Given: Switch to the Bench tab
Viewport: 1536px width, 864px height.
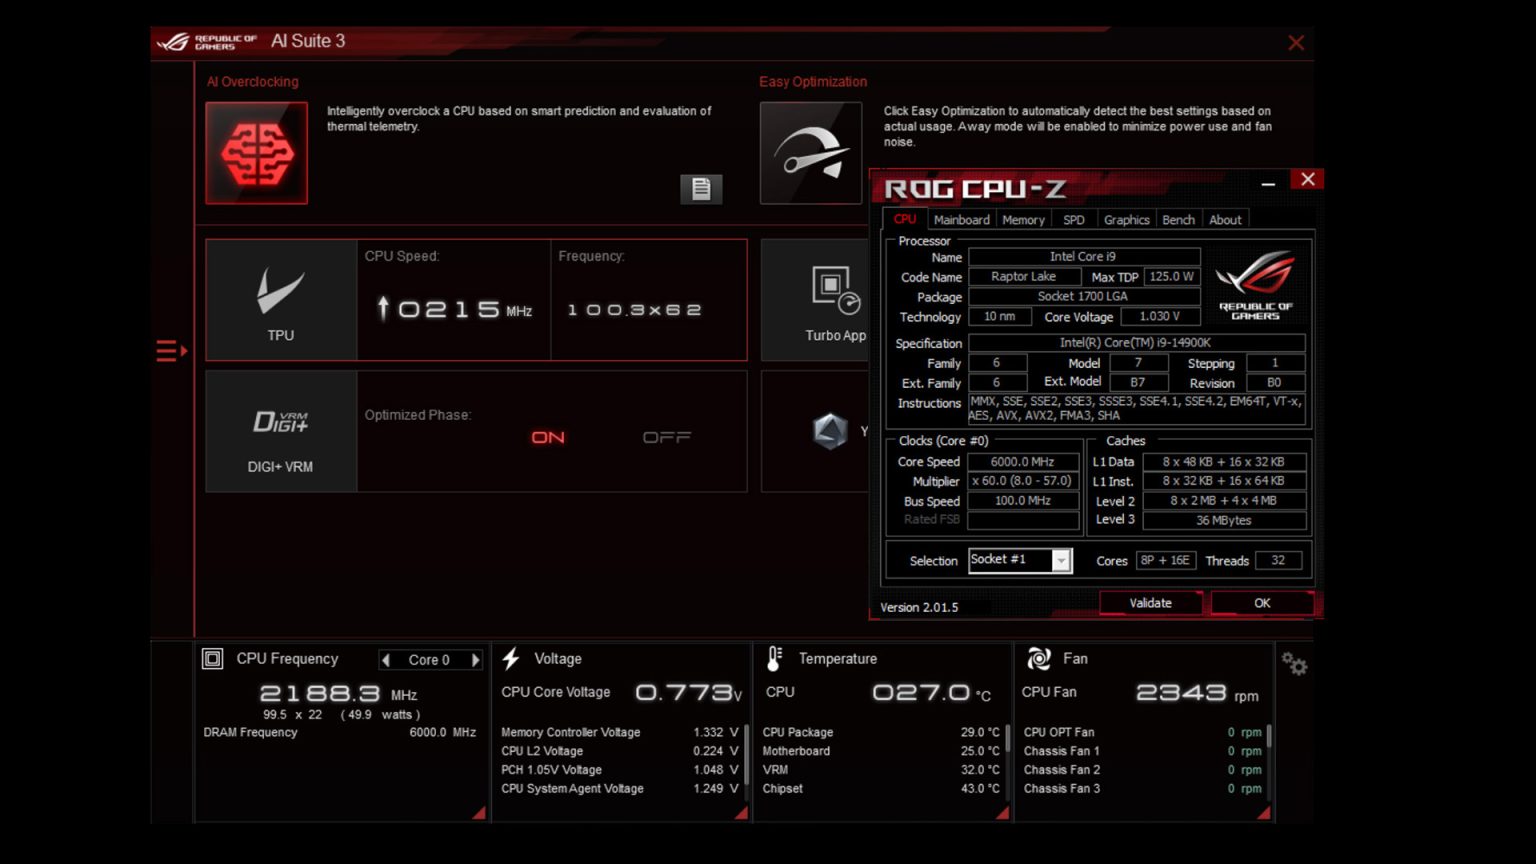Looking at the screenshot, I should click(1178, 220).
